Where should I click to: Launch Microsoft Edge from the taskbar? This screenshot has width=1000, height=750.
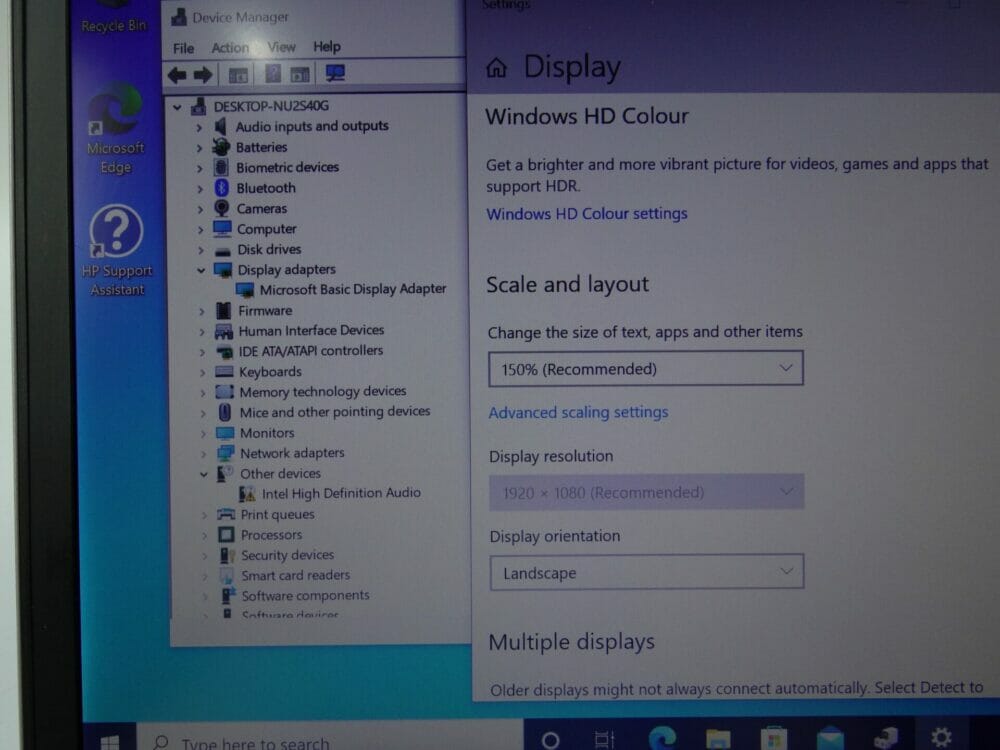pyautogui.click(x=662, y=738)
